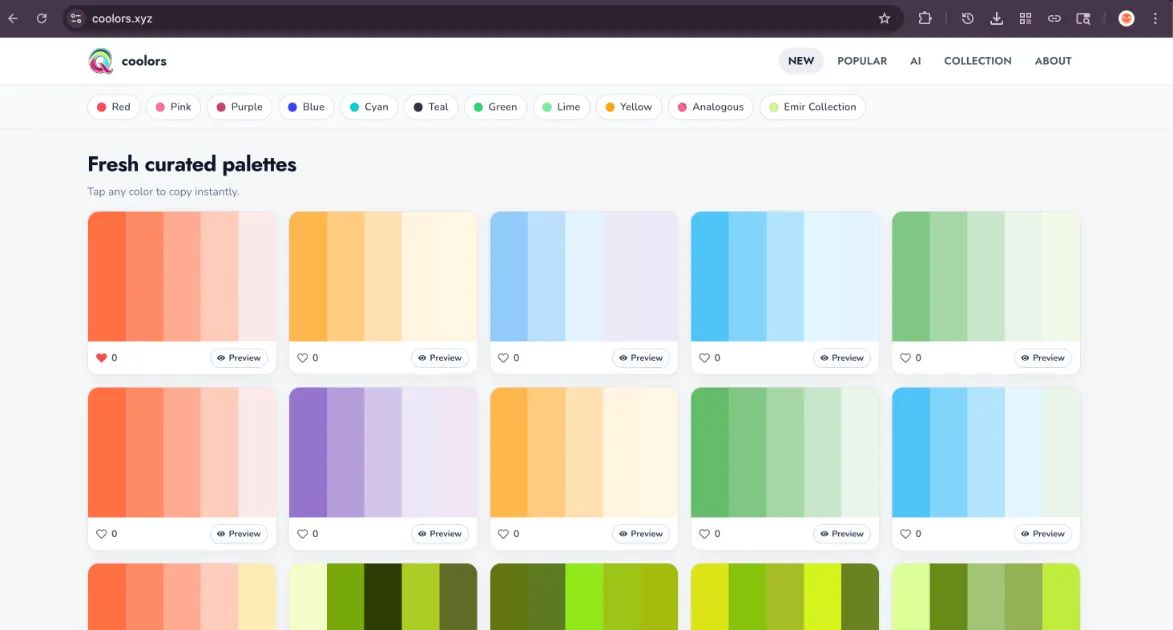Open browser history clock icon
The height and width of the screenshot is (630, 1173).
point(967,19)
